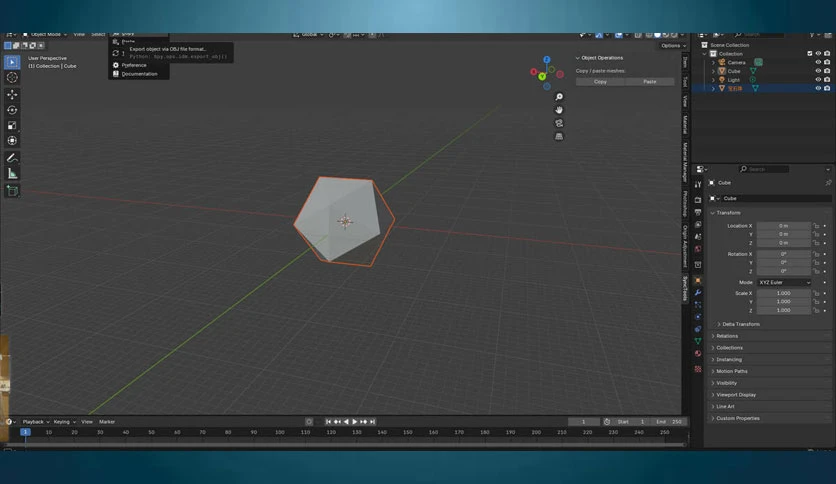Click the green Y axis on gizmo
The width and height of the screenshot is (836, 484).
pyautogui.click(x=542, y=77)
